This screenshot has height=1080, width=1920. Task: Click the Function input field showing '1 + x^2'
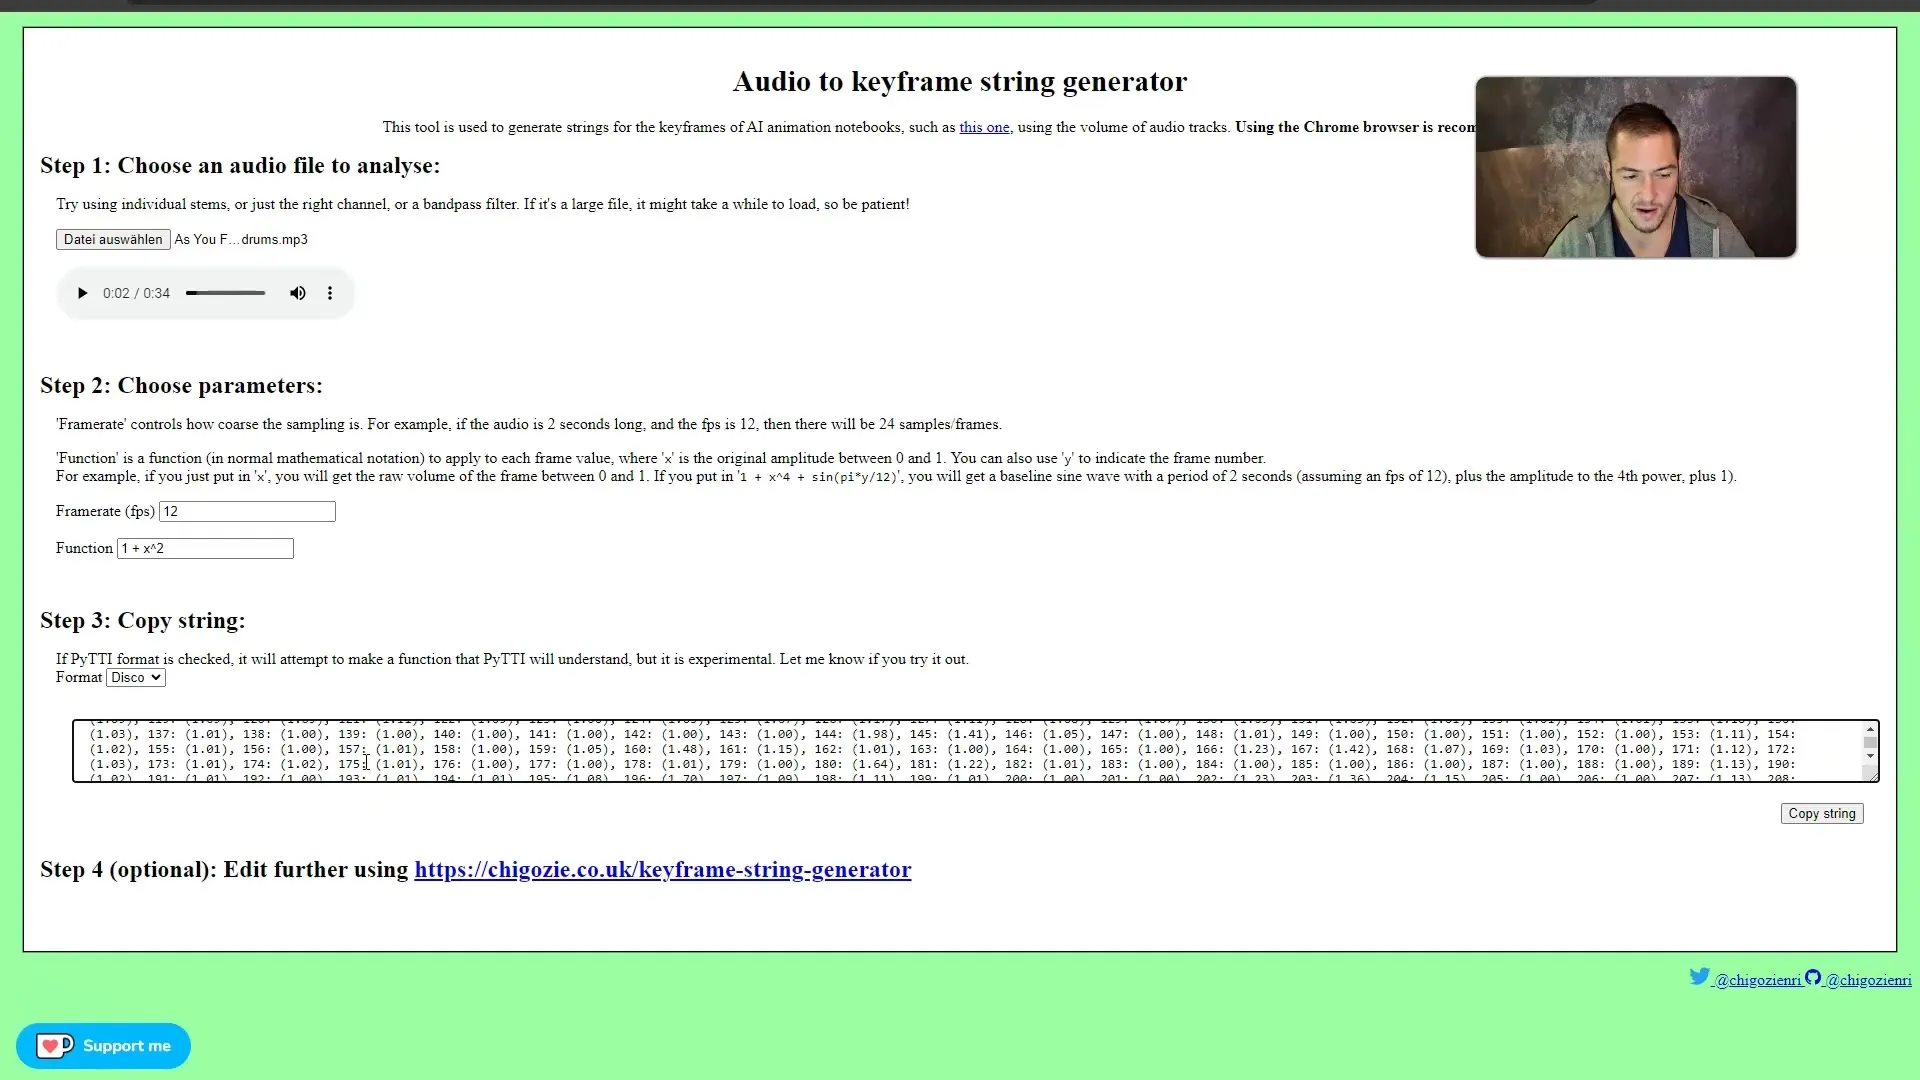click(x=206, y=547)
